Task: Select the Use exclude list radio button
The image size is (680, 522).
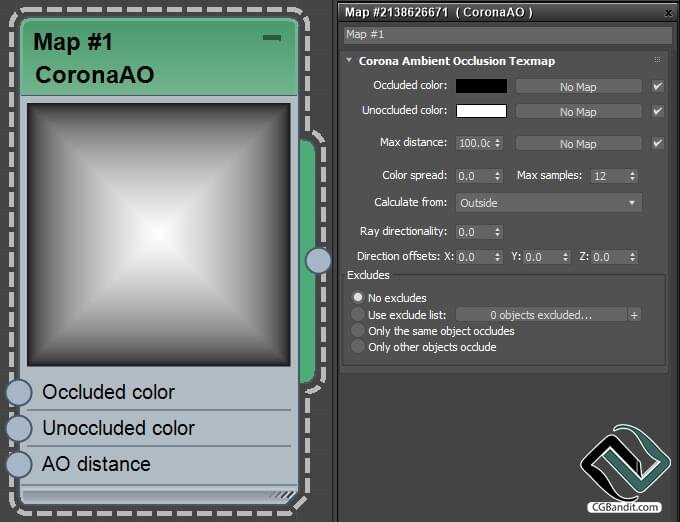Action: pos(358,314)
